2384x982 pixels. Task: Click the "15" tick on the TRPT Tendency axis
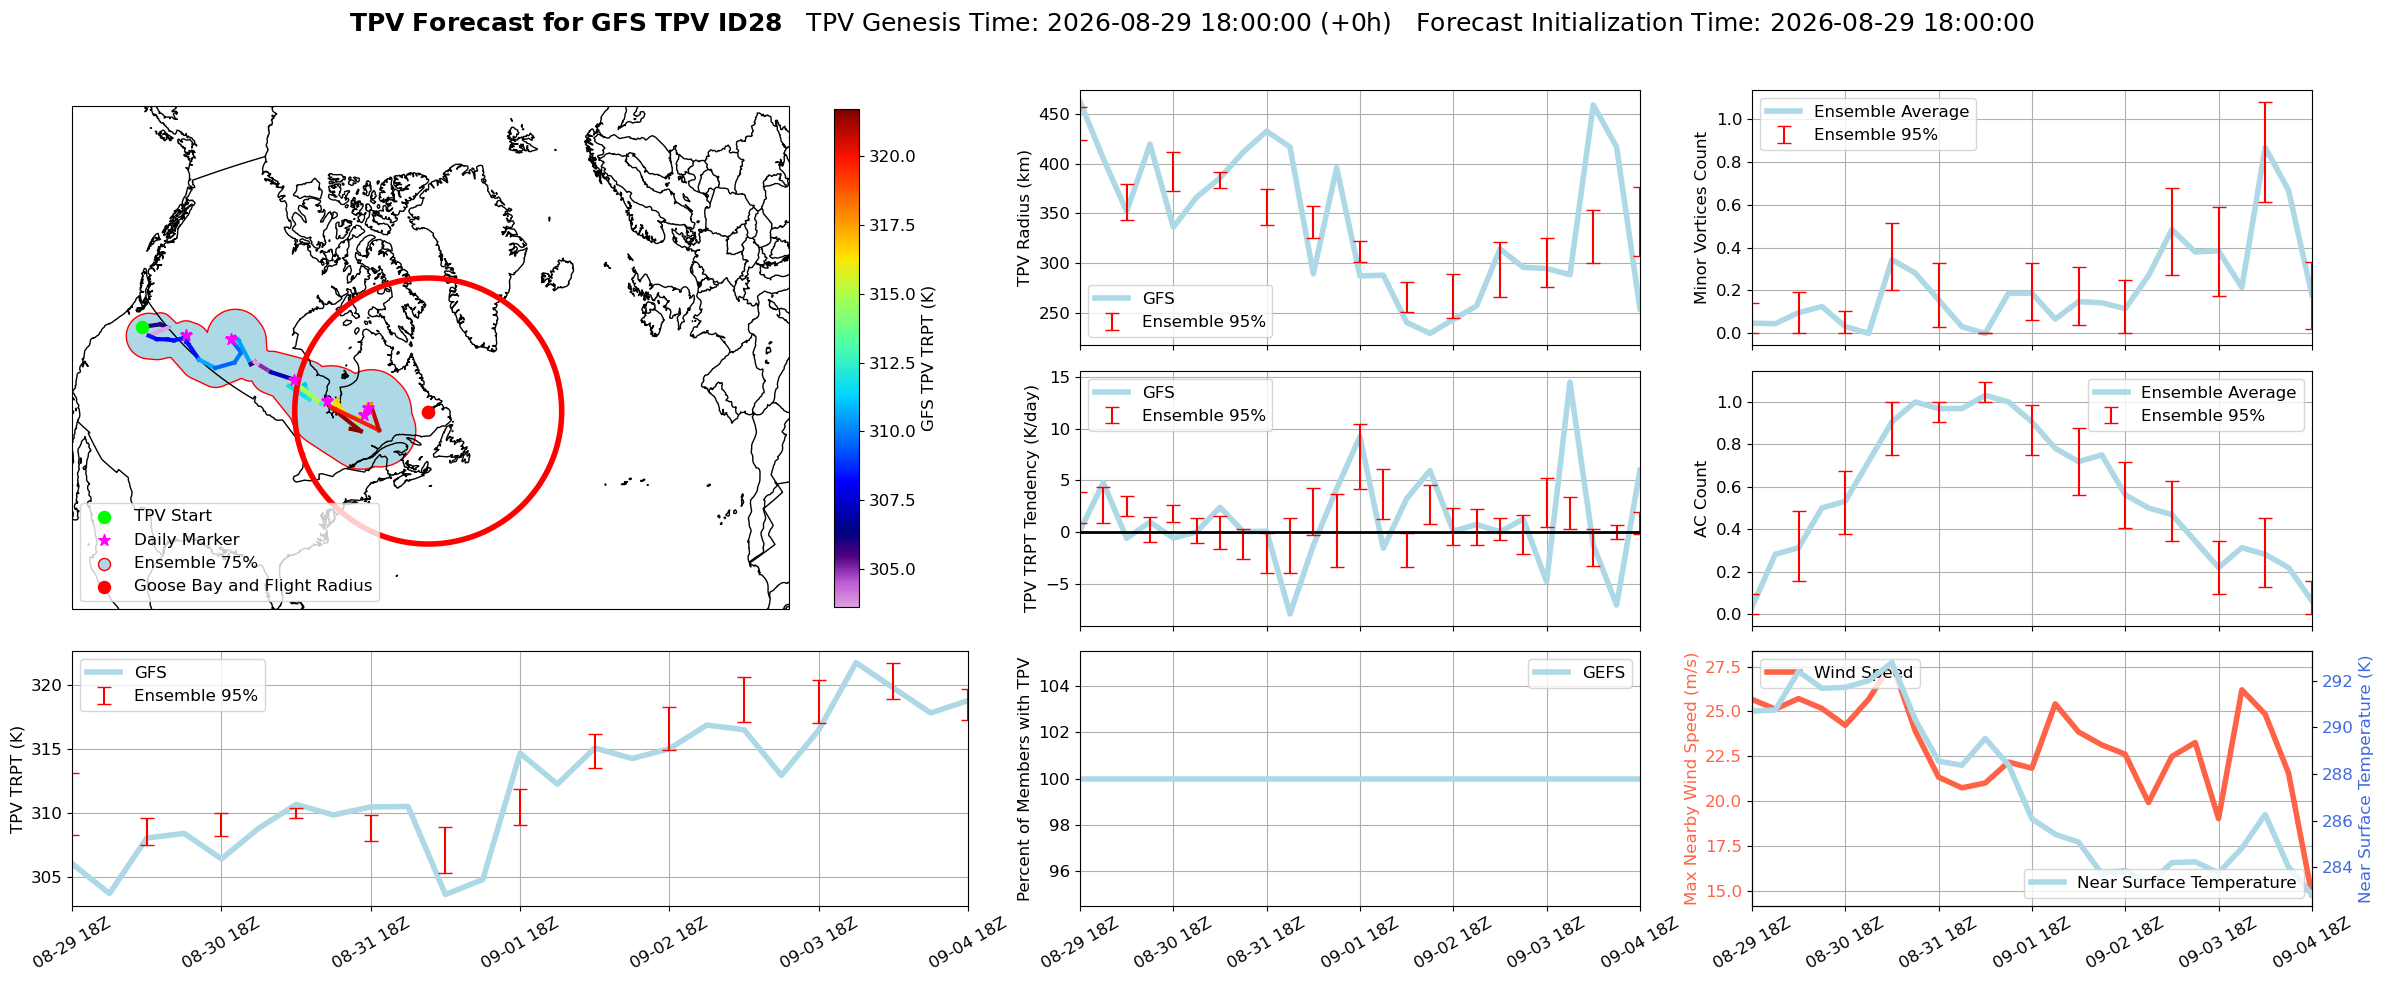1060,378
